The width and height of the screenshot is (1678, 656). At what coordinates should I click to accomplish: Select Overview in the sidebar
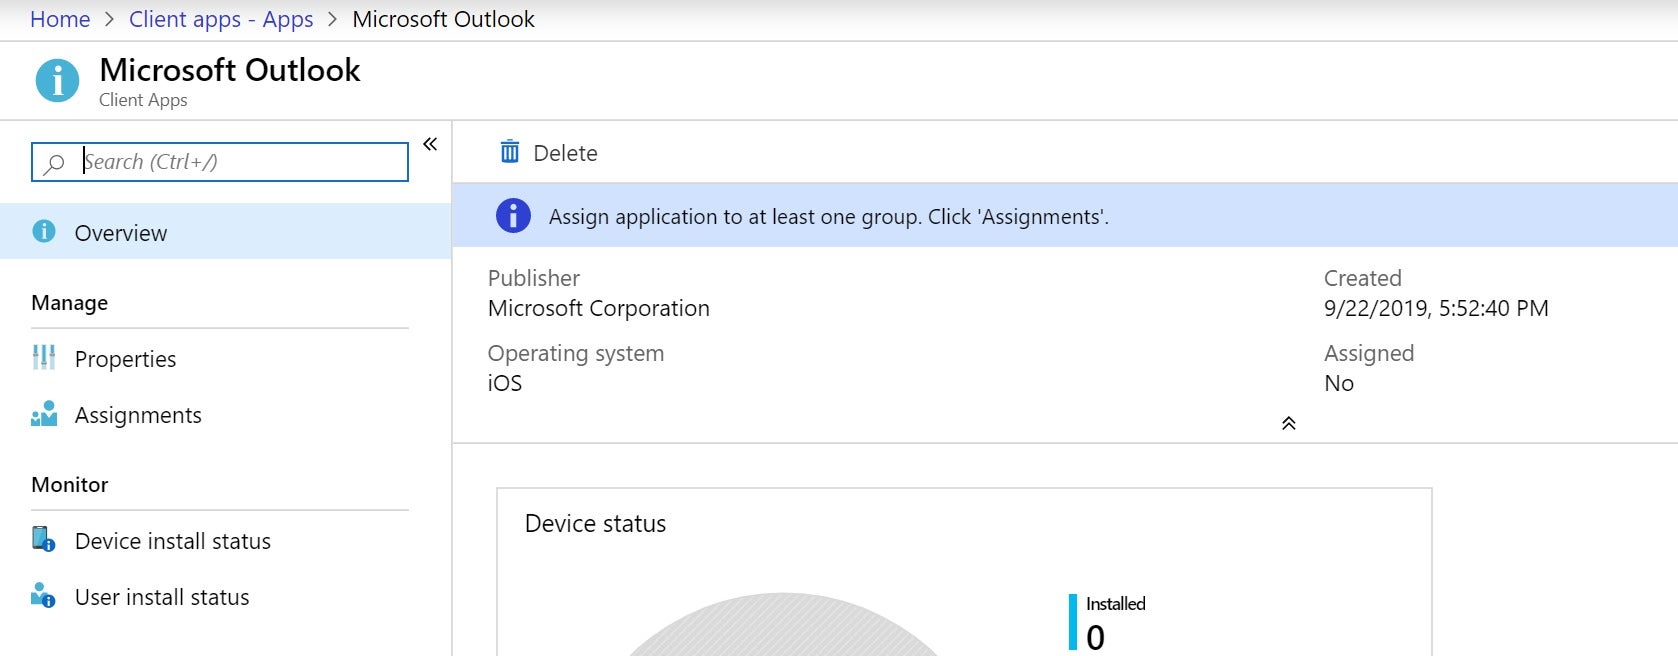225,232
